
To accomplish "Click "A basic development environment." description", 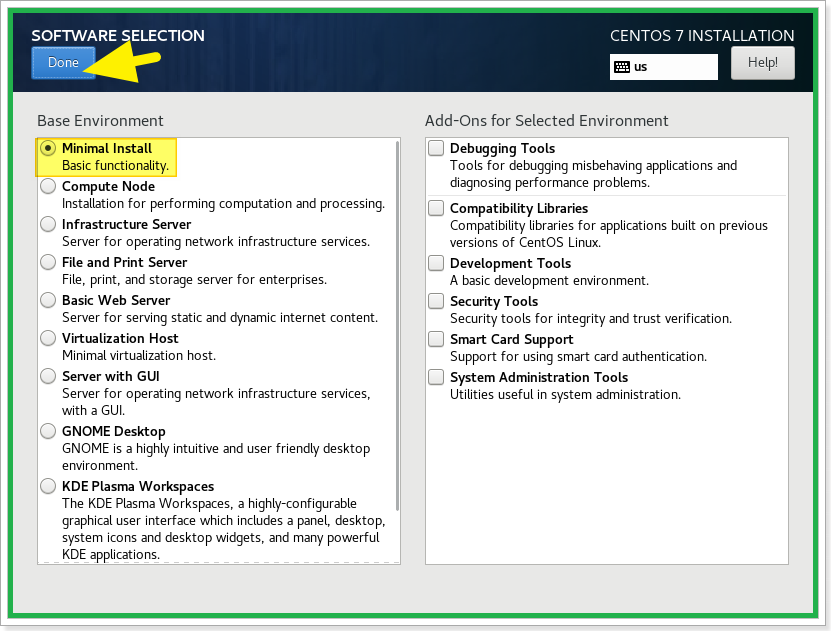I will [549, 281].
